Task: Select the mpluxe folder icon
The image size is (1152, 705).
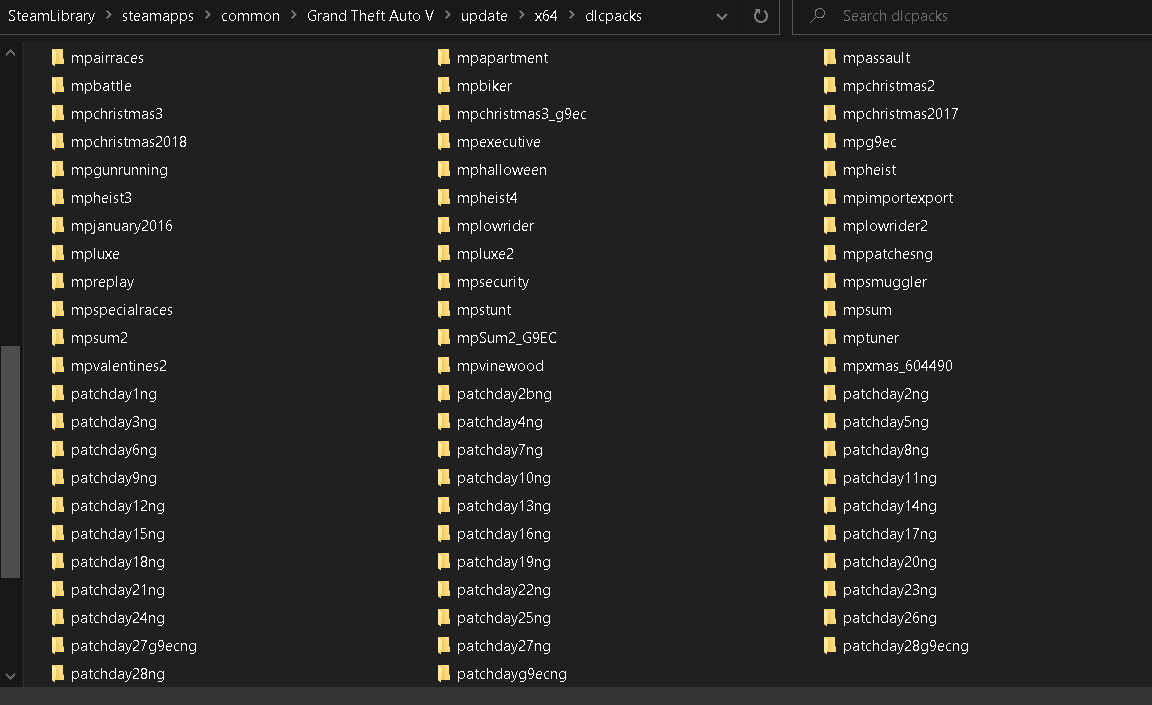Action: pyautogui.click(x=58, y=253)
